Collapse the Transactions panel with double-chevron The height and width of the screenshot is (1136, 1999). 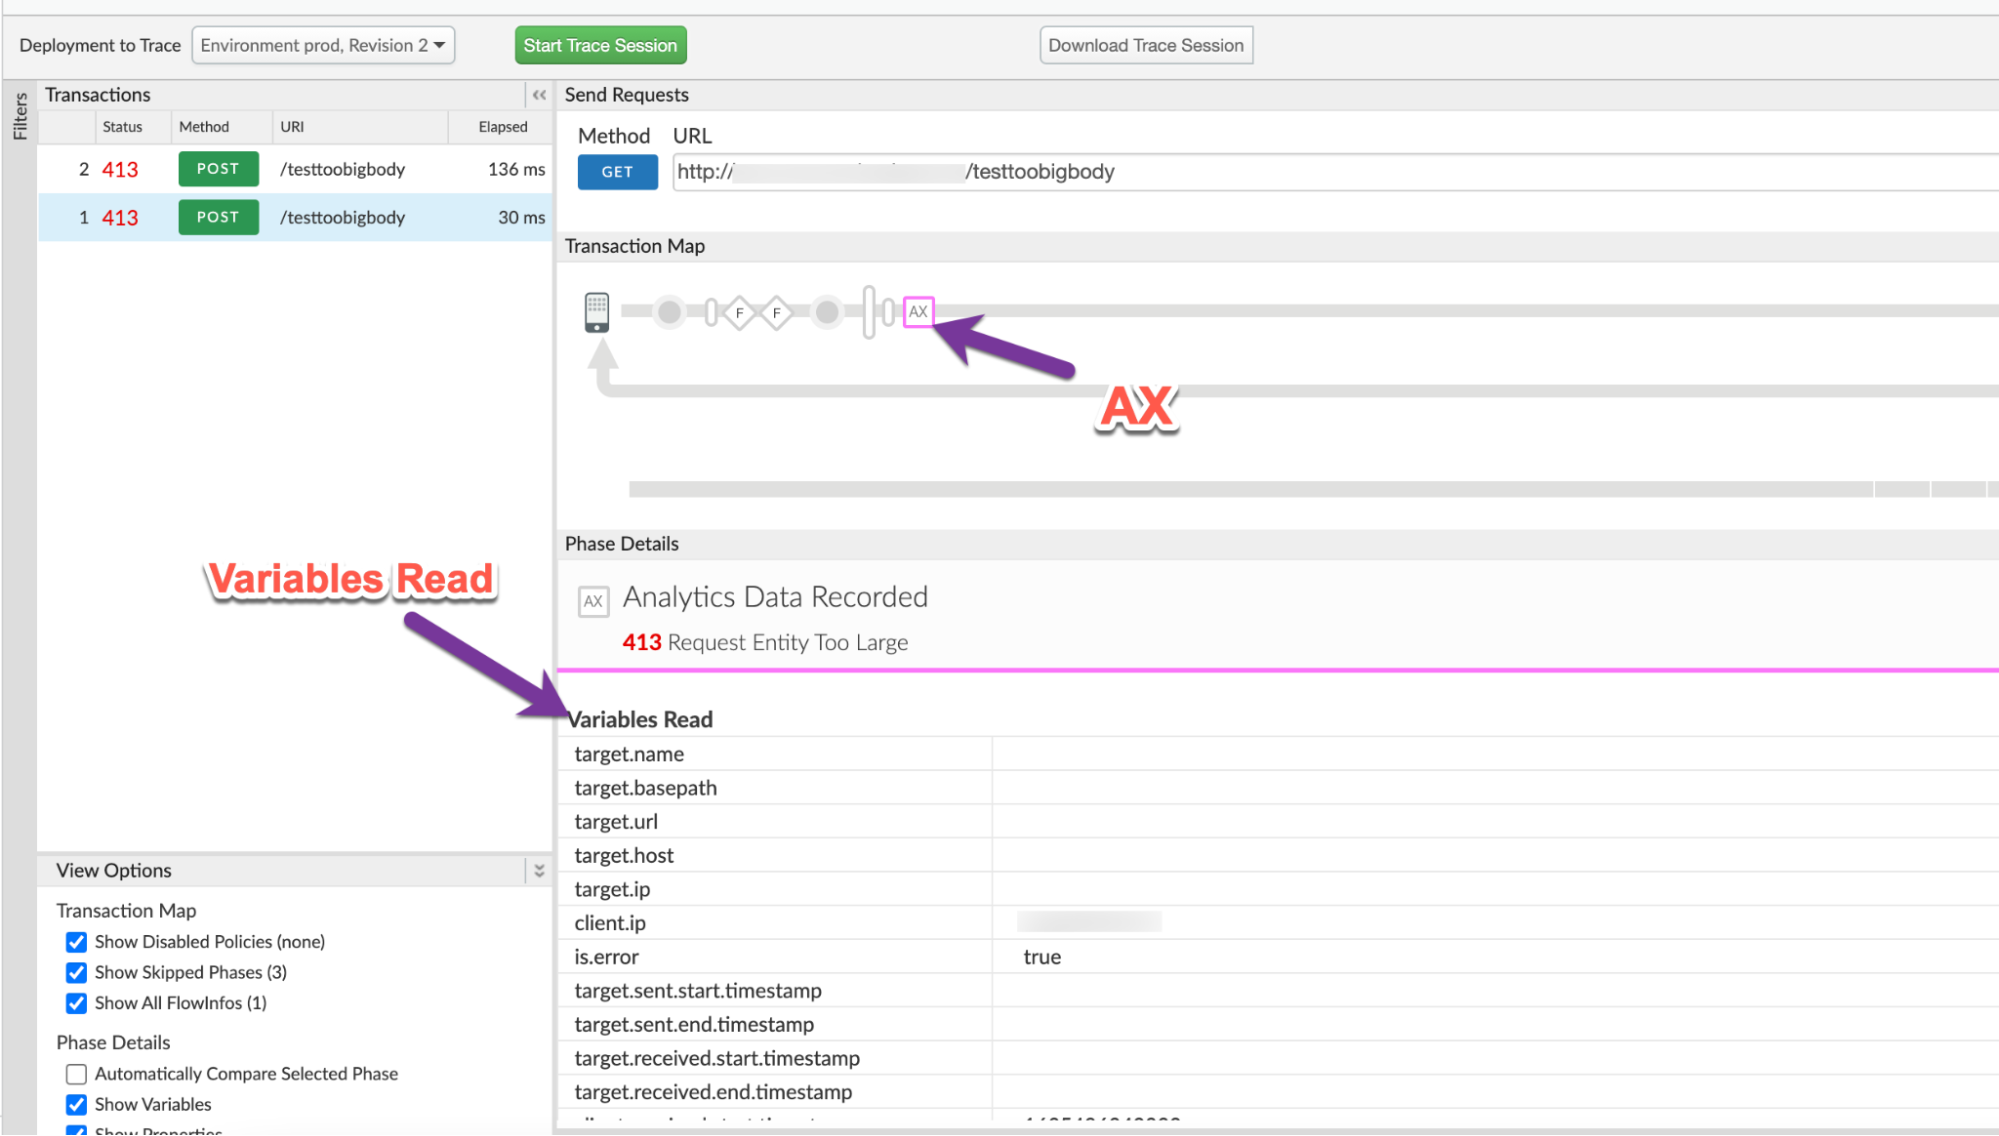539,95
